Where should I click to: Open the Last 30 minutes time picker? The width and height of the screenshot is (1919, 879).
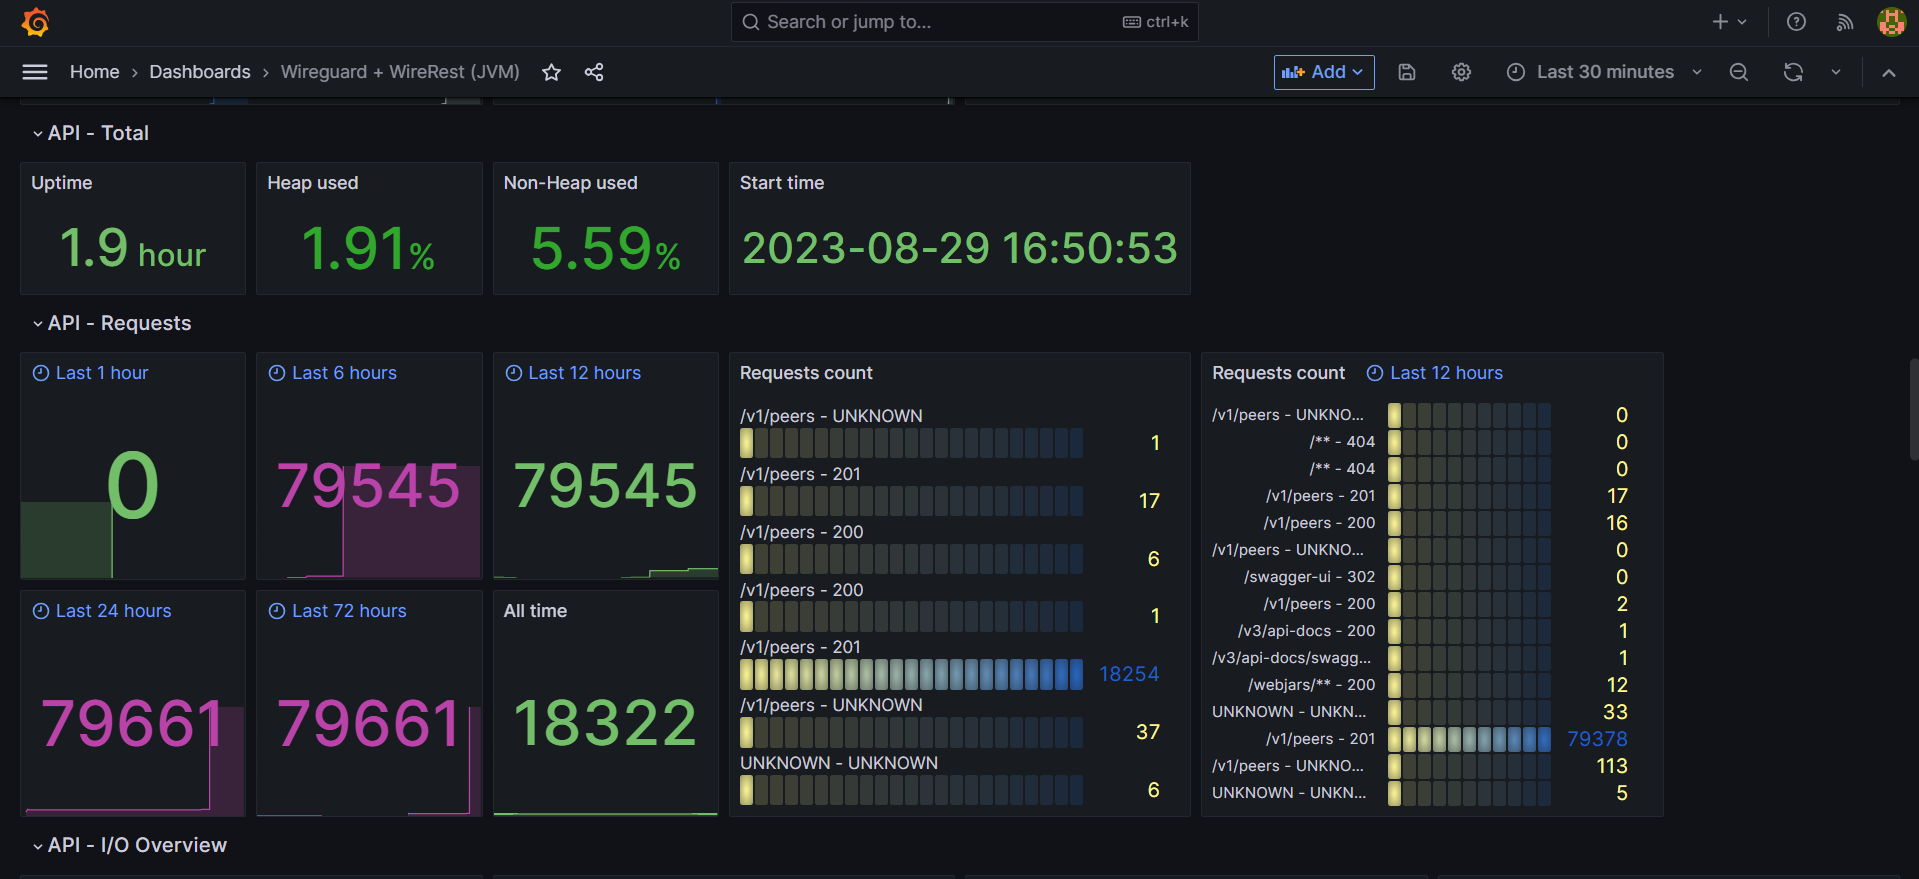[x=1604, y=72]
